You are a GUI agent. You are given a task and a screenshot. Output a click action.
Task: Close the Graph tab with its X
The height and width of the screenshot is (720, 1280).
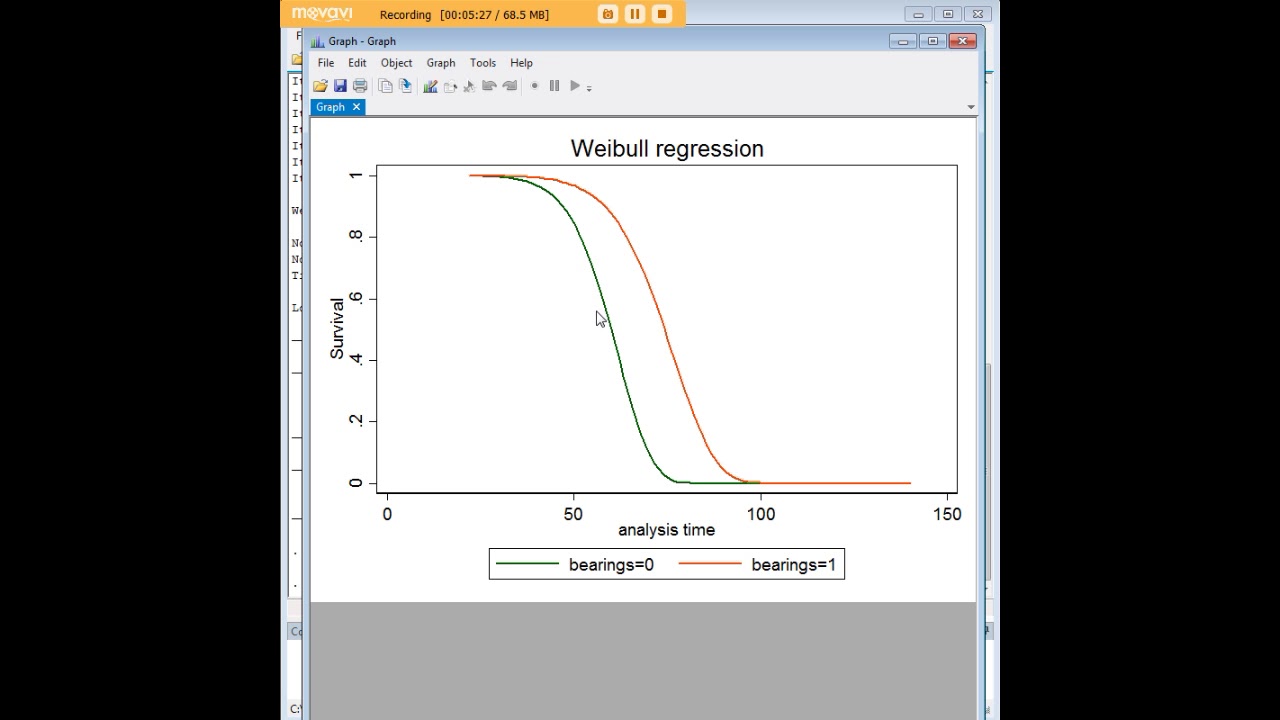356,107
